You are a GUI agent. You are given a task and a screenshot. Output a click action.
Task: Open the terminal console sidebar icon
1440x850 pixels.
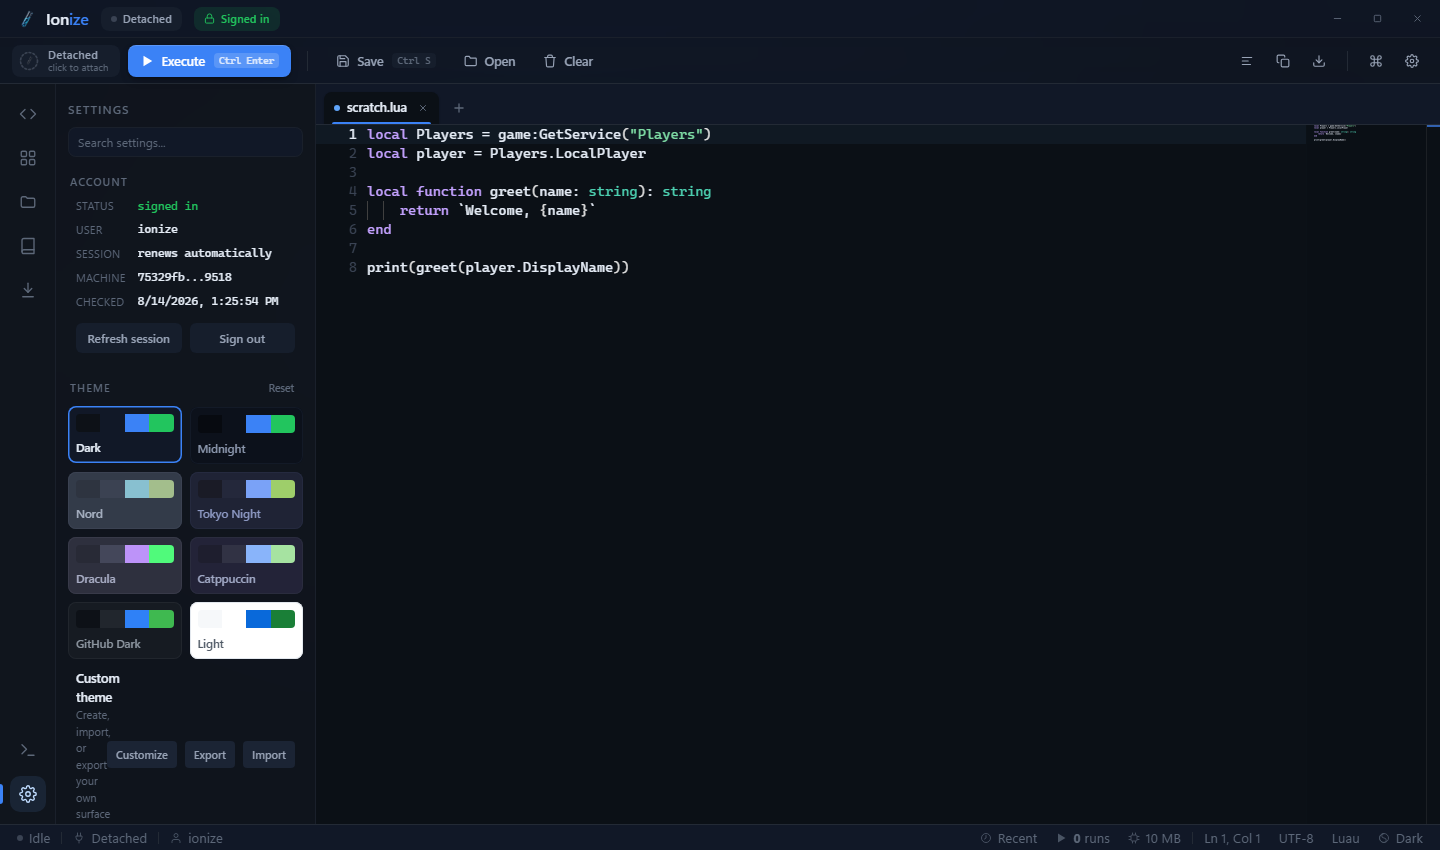28,750
